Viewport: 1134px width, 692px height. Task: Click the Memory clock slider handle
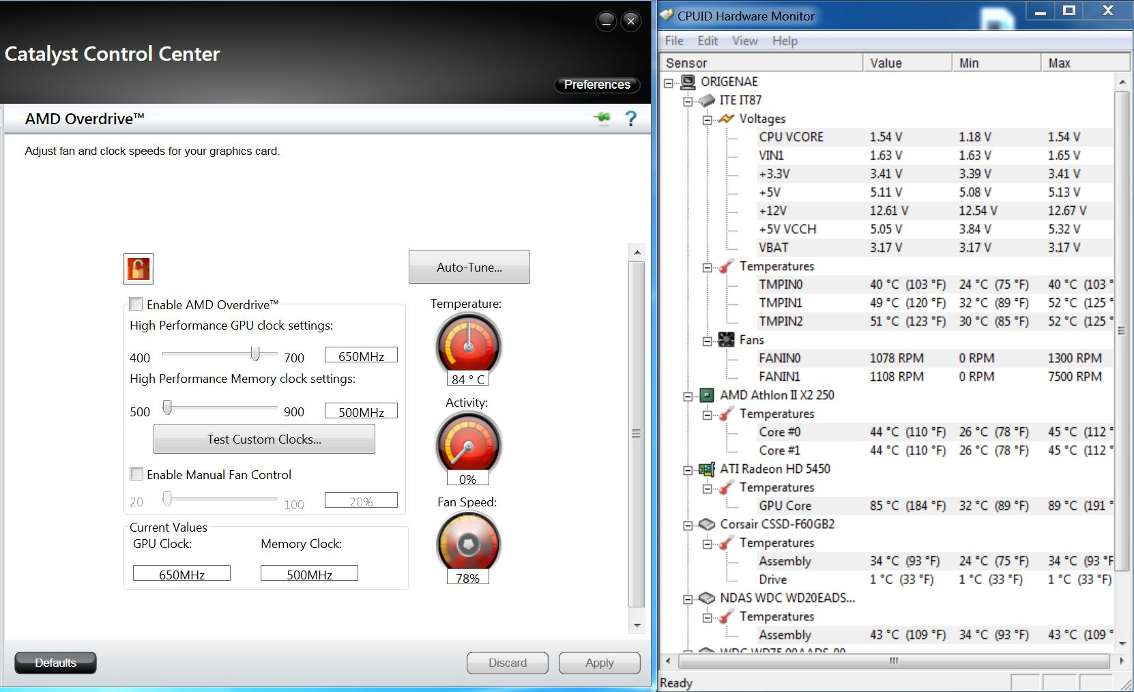click(167, 407)
